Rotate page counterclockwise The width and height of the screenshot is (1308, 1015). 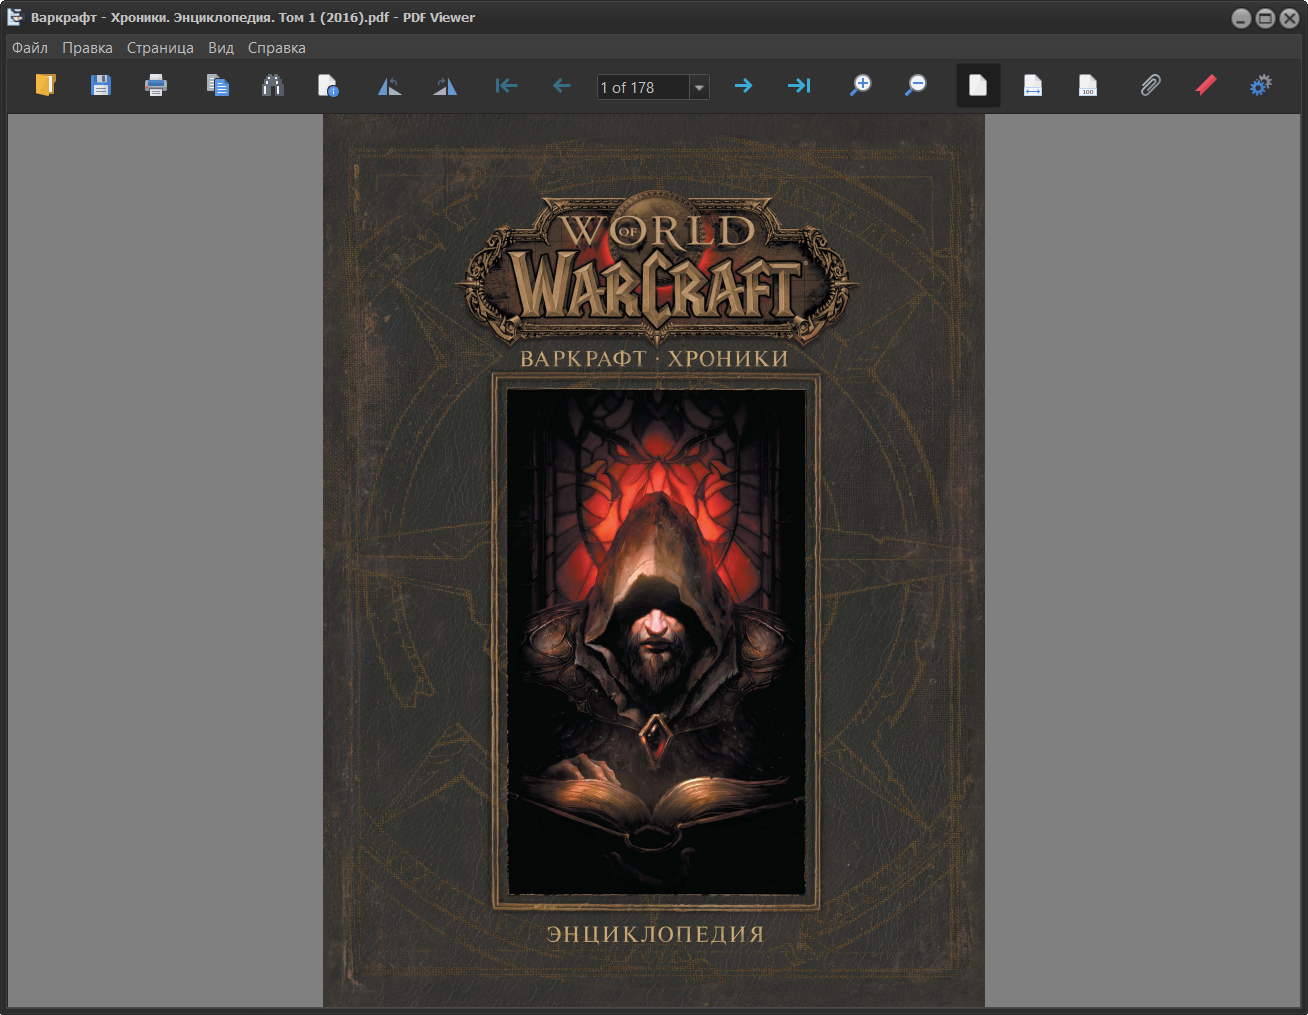click(x=390, y=86)
